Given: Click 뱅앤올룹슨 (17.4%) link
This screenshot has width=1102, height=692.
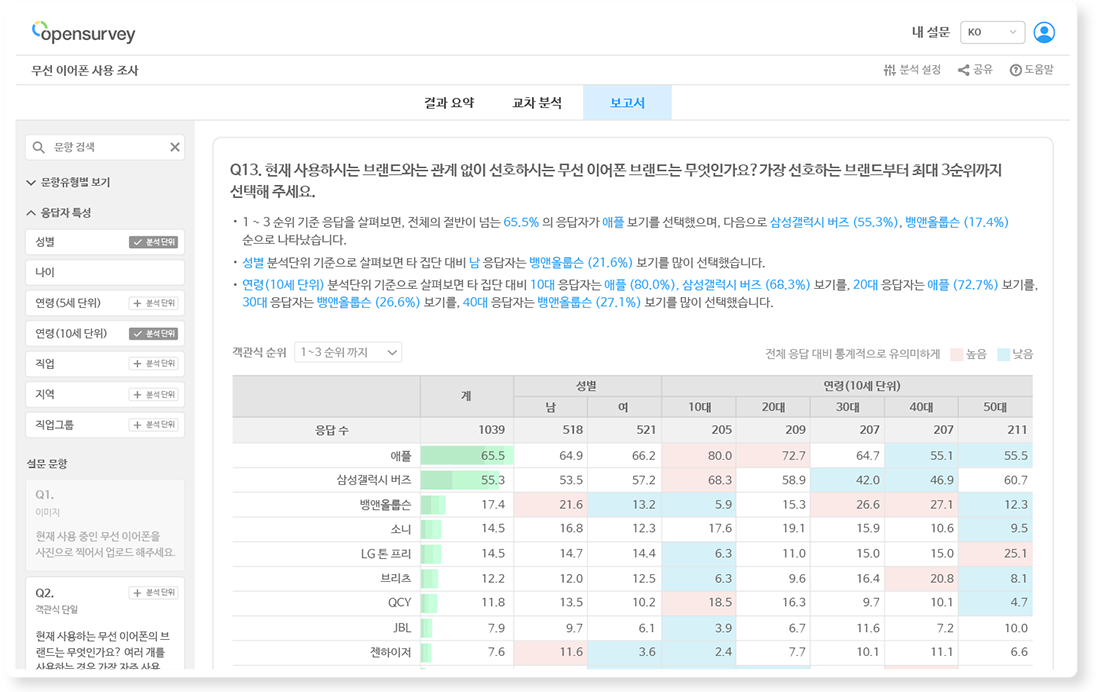Looking at the screenshot, I should tap(957, 222).
